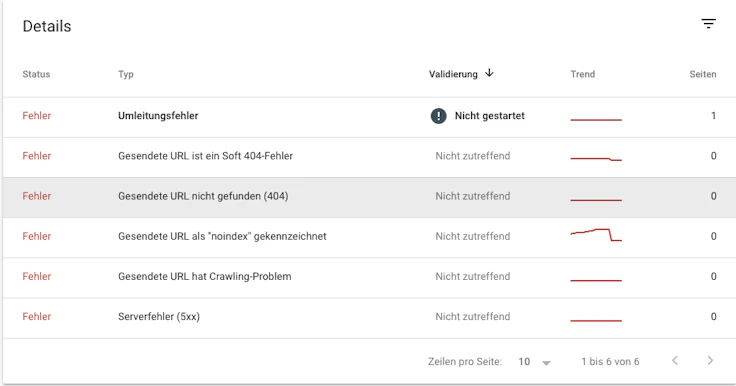Click Nicht zutreffend in Crawling-Problem row
This screenshot has height=386, width=736.
point(473,276)
